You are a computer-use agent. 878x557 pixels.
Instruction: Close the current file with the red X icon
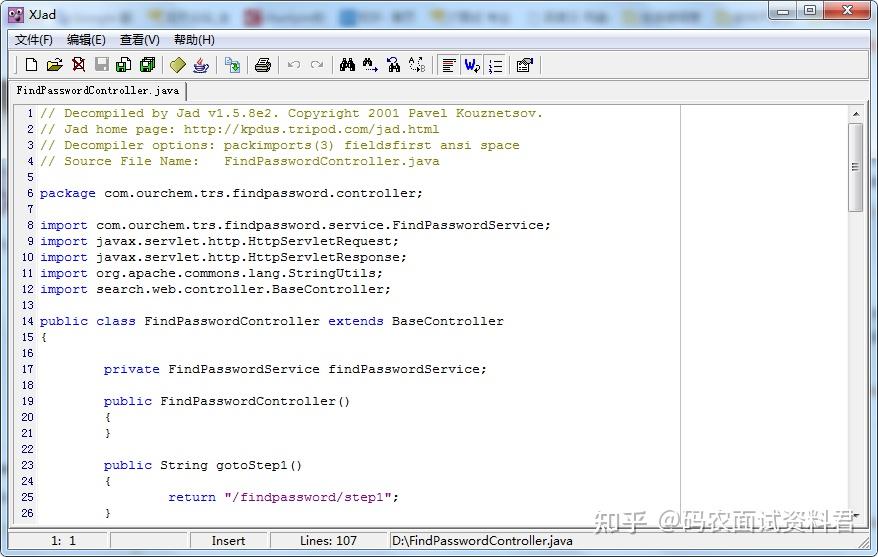(78, 65)
